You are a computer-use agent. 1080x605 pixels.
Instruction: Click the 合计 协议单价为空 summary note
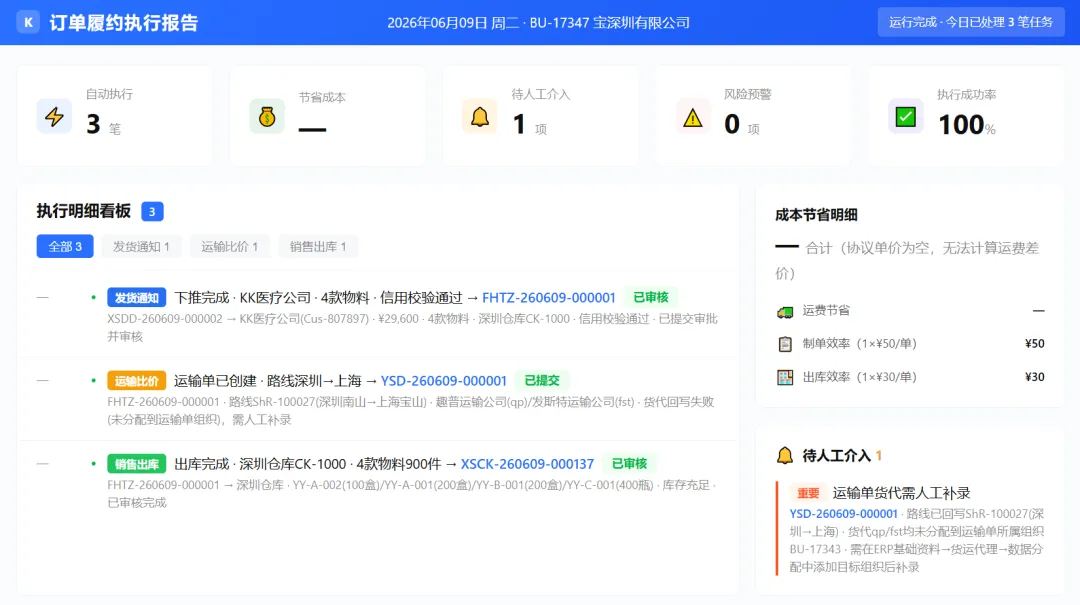click(907, 260)
